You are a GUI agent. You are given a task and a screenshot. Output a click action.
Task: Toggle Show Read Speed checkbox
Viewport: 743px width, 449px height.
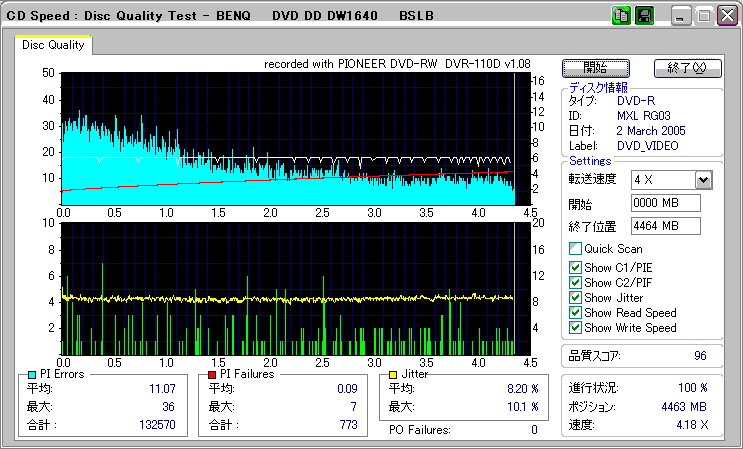[x=575, y=313]
